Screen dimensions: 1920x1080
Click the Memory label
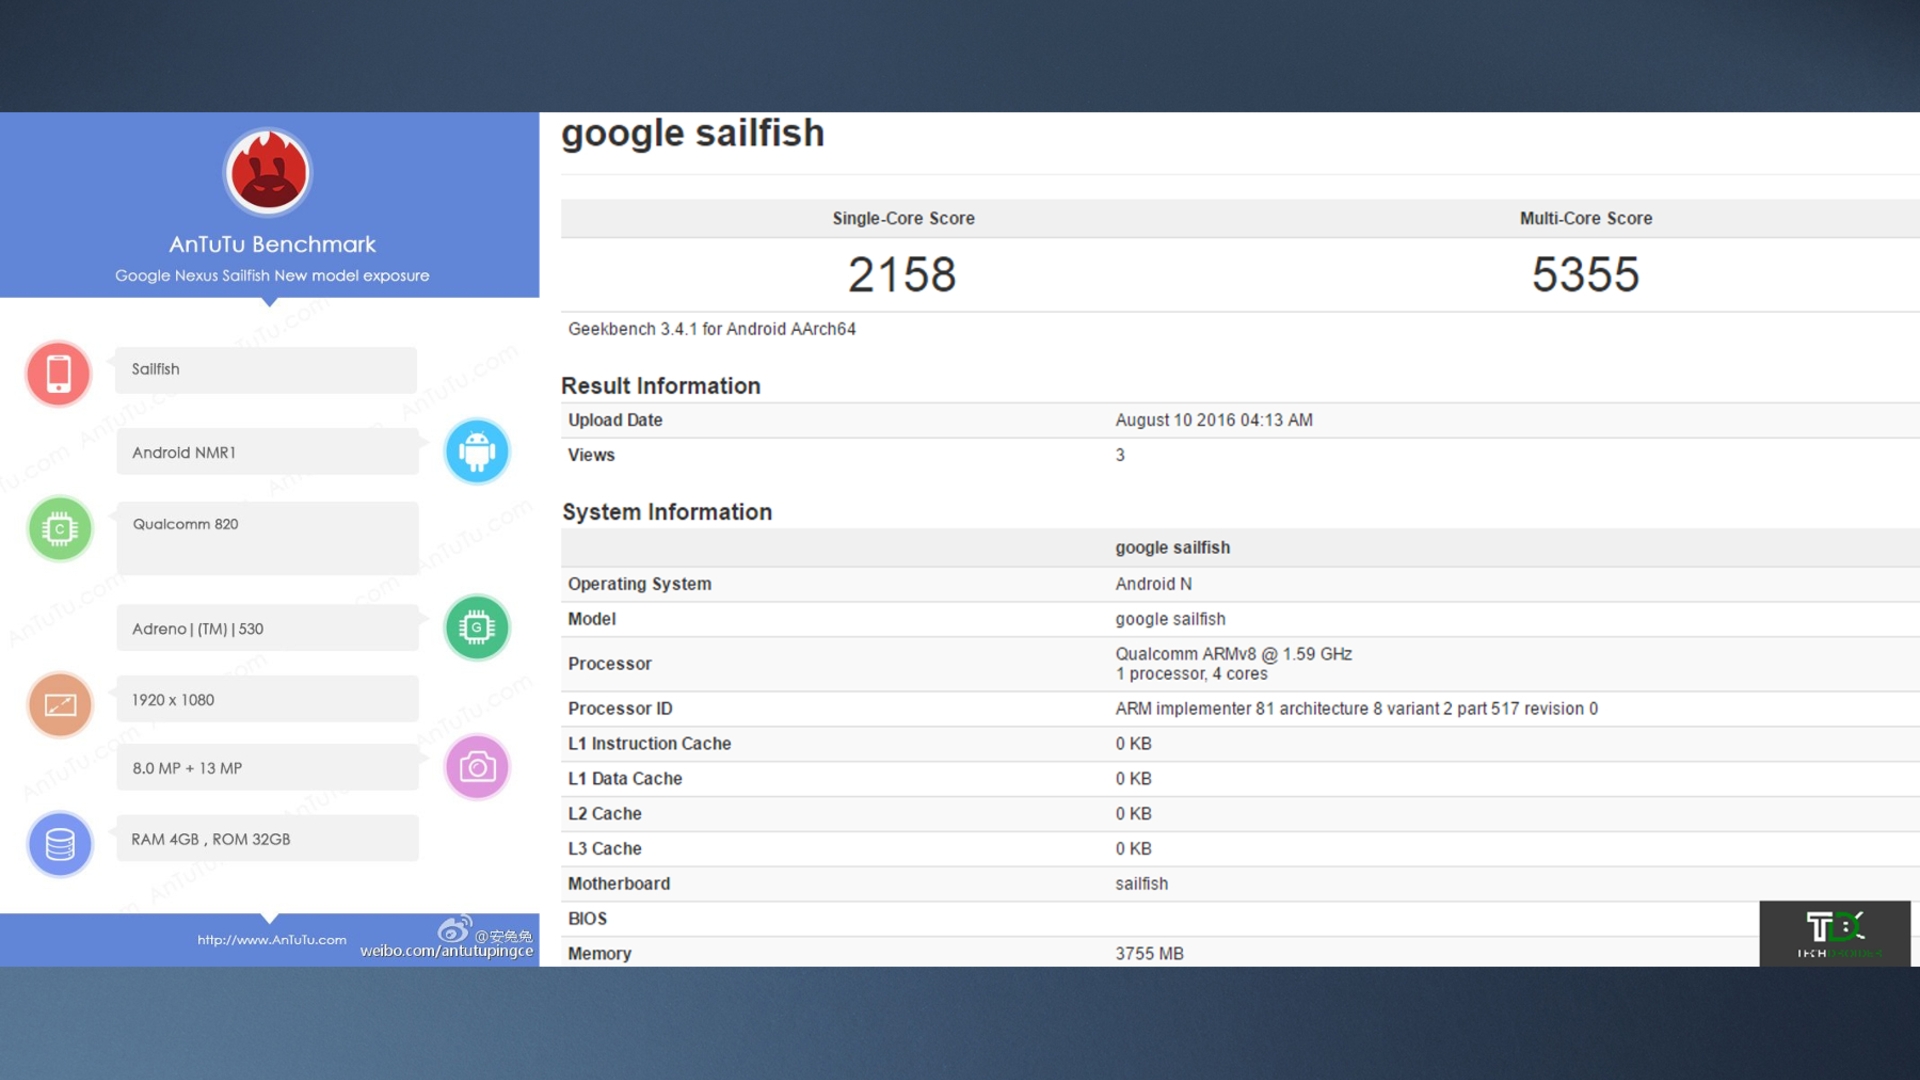pyautogui.click(x=600, y=954)
